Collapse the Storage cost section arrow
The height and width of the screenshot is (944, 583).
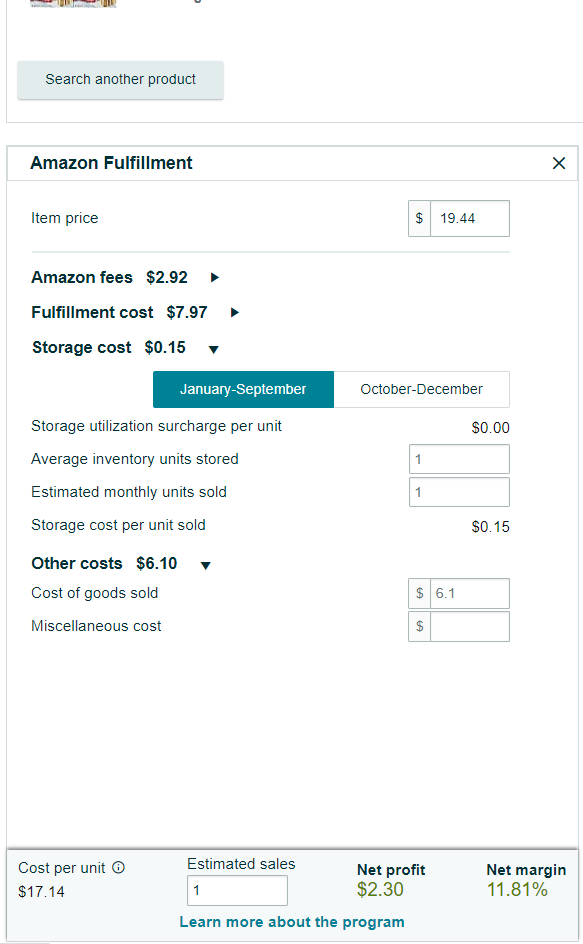point(213,349)
